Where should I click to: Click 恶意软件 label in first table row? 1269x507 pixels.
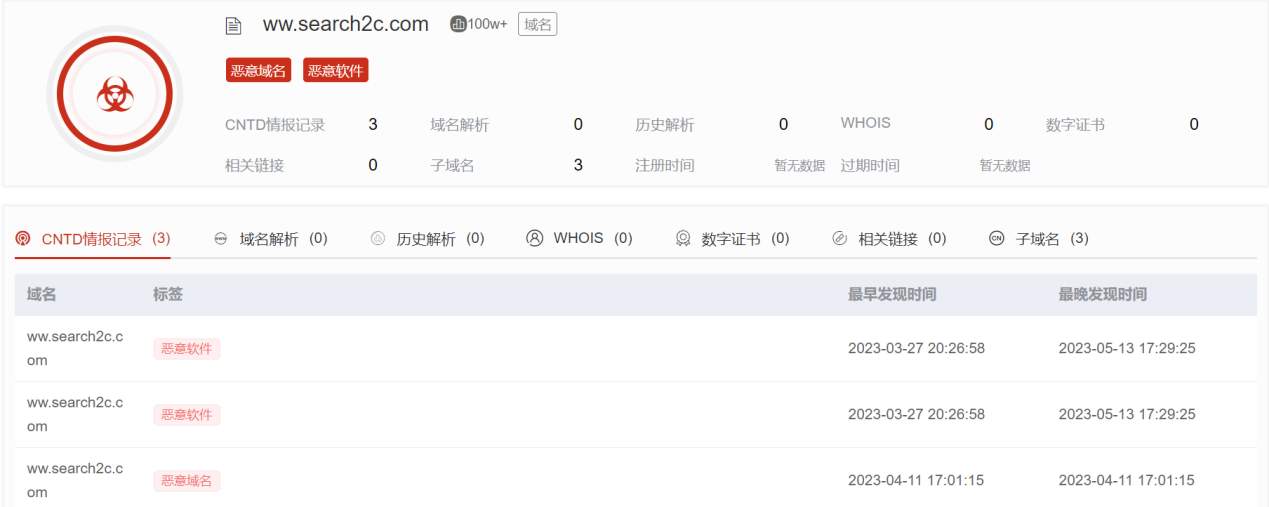[x=187, y=348]
